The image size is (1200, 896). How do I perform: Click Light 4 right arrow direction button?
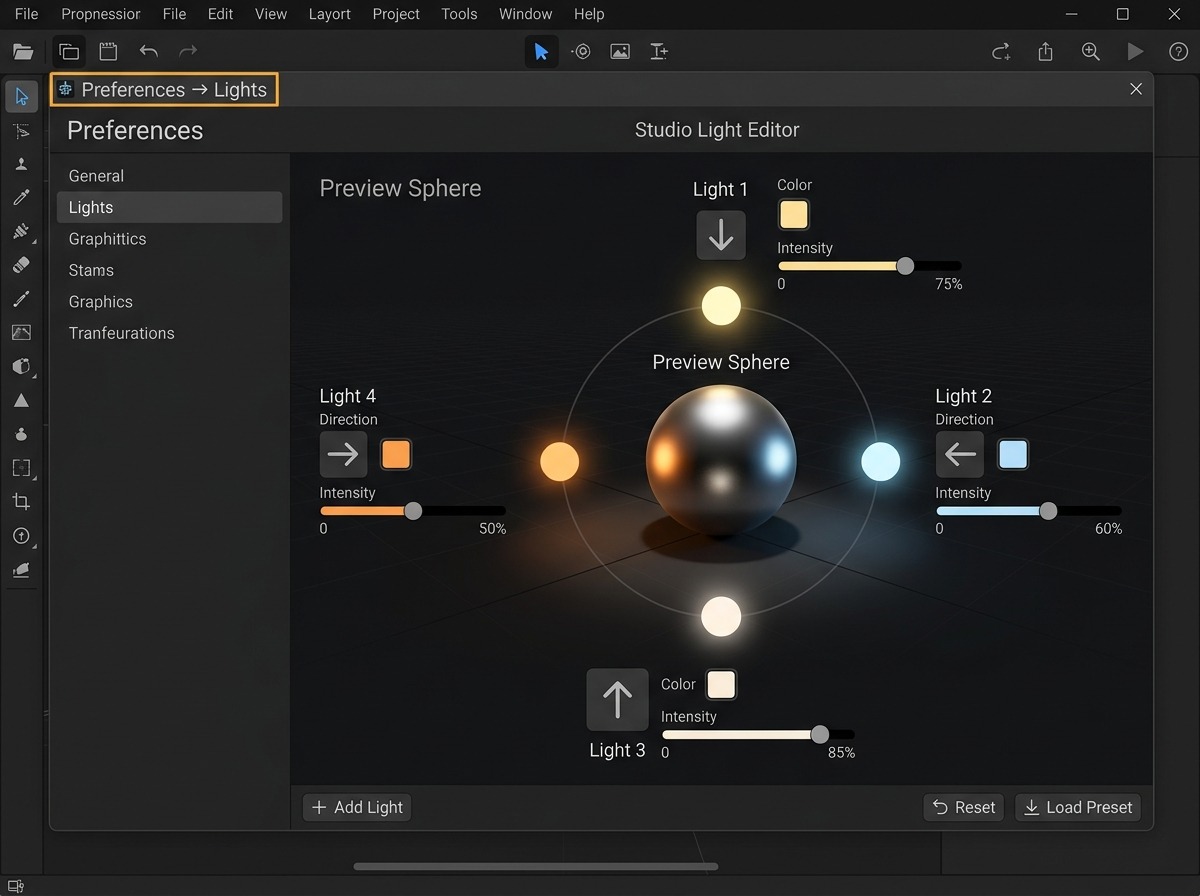pyautogui.click(x=343, y=455)
